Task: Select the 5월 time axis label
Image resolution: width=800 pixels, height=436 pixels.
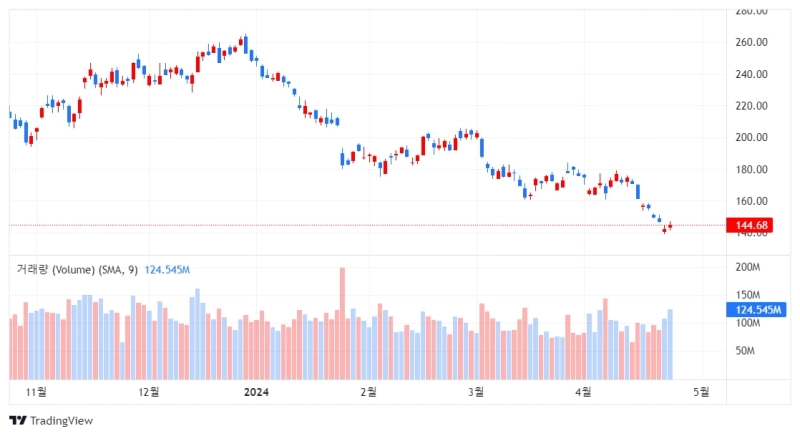Action: coord(702,392)
